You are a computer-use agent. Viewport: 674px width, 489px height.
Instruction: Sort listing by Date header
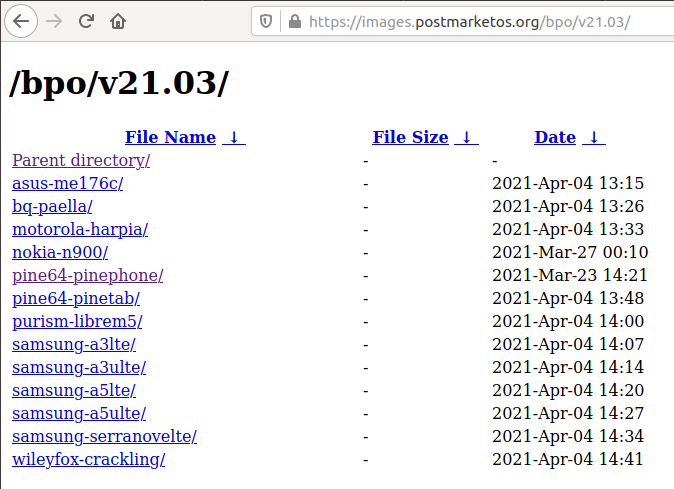(x=555, y=138)
